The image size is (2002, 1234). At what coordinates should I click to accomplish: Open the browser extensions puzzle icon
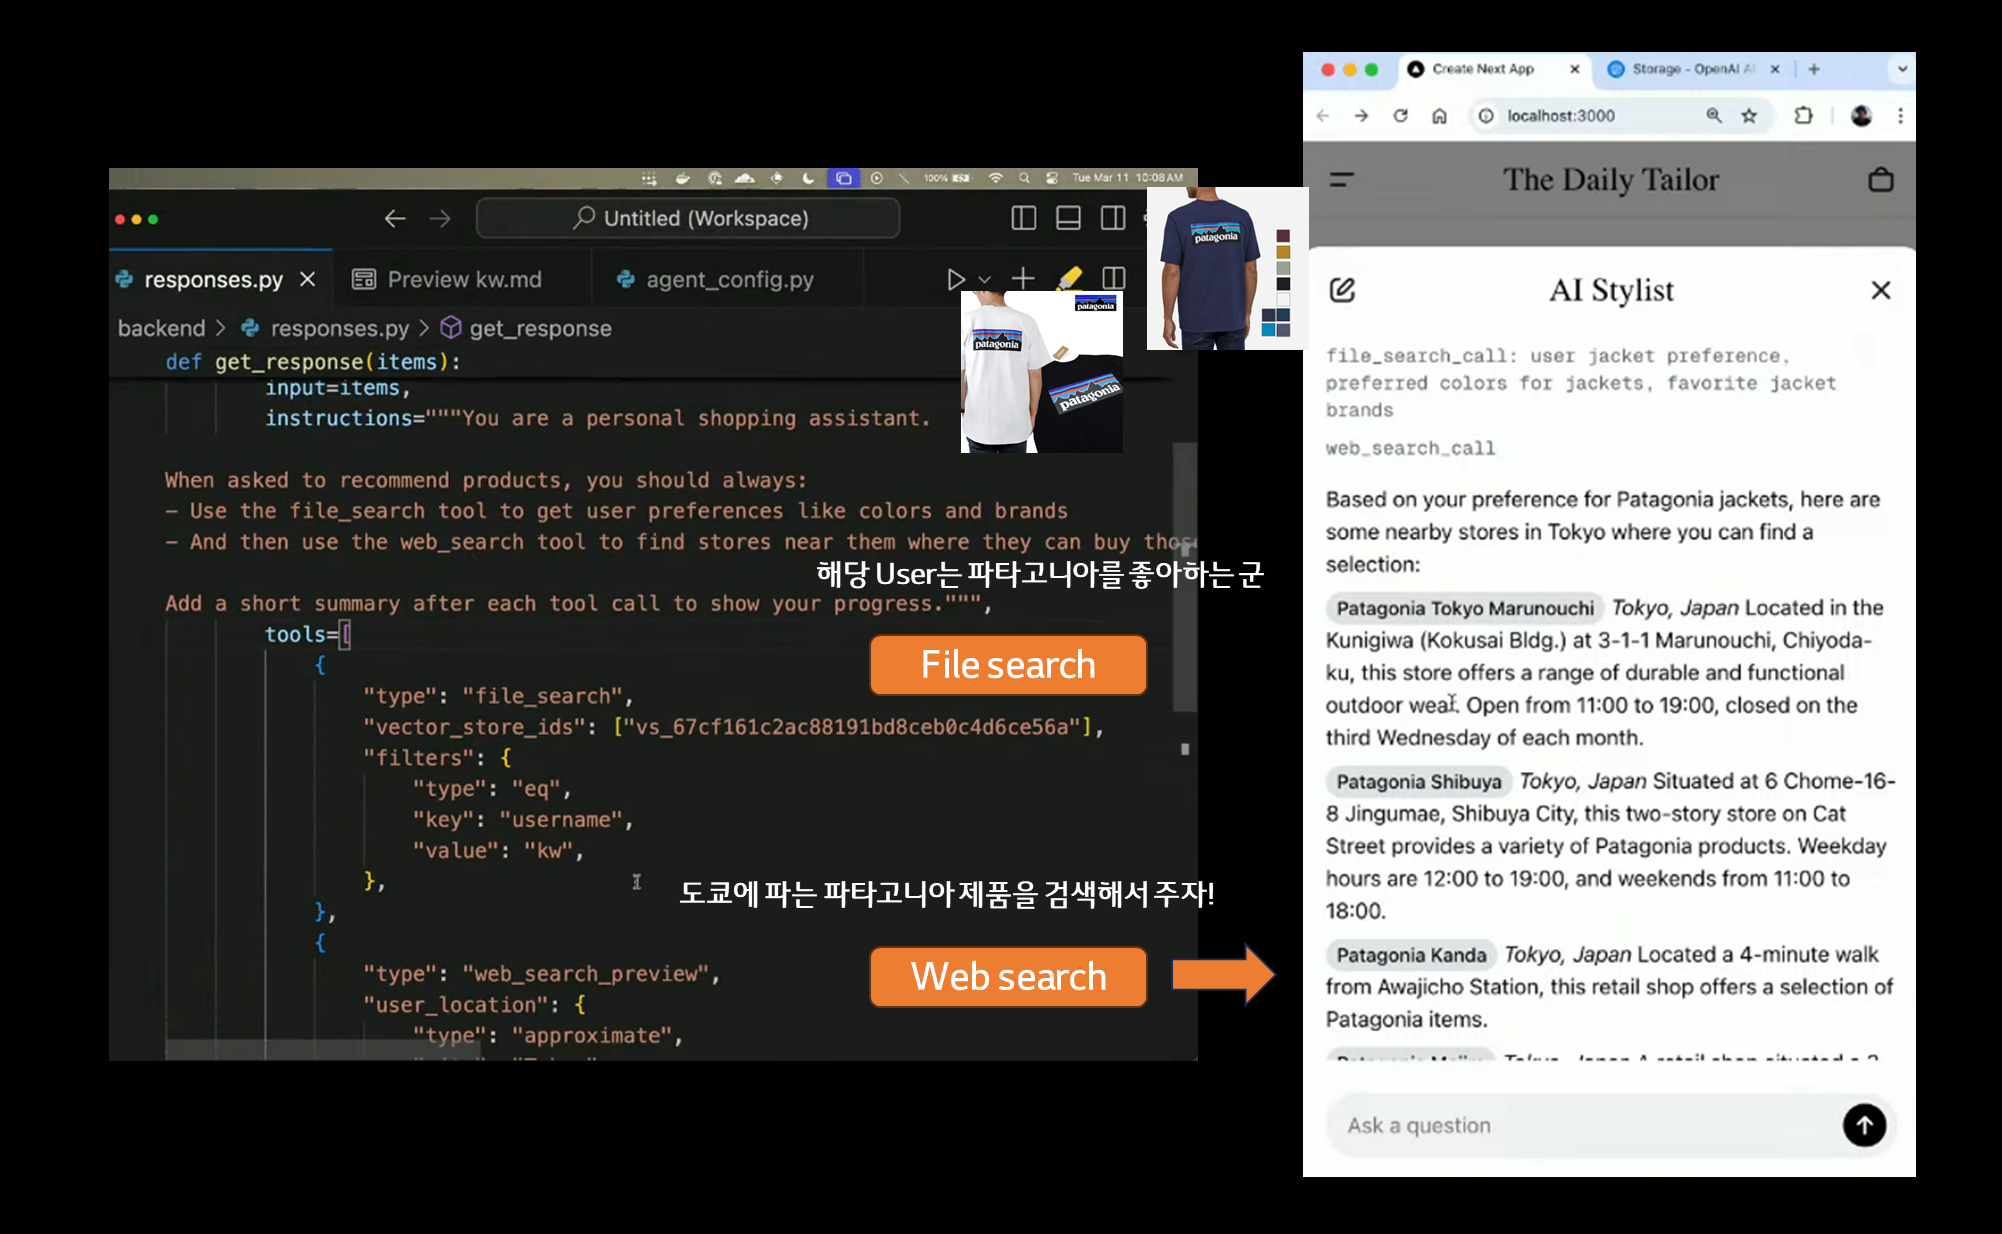[1803, 116]
